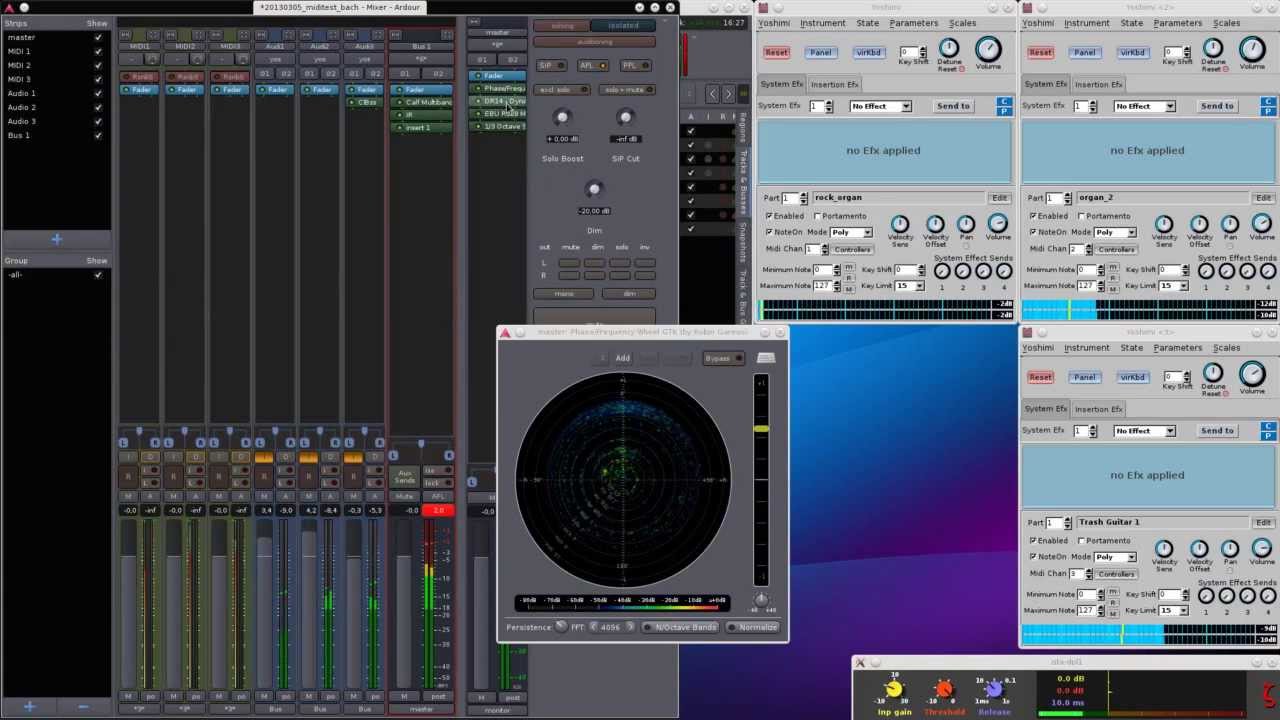Click the Dim level knob in monitor section

click(x=594, y=190)
